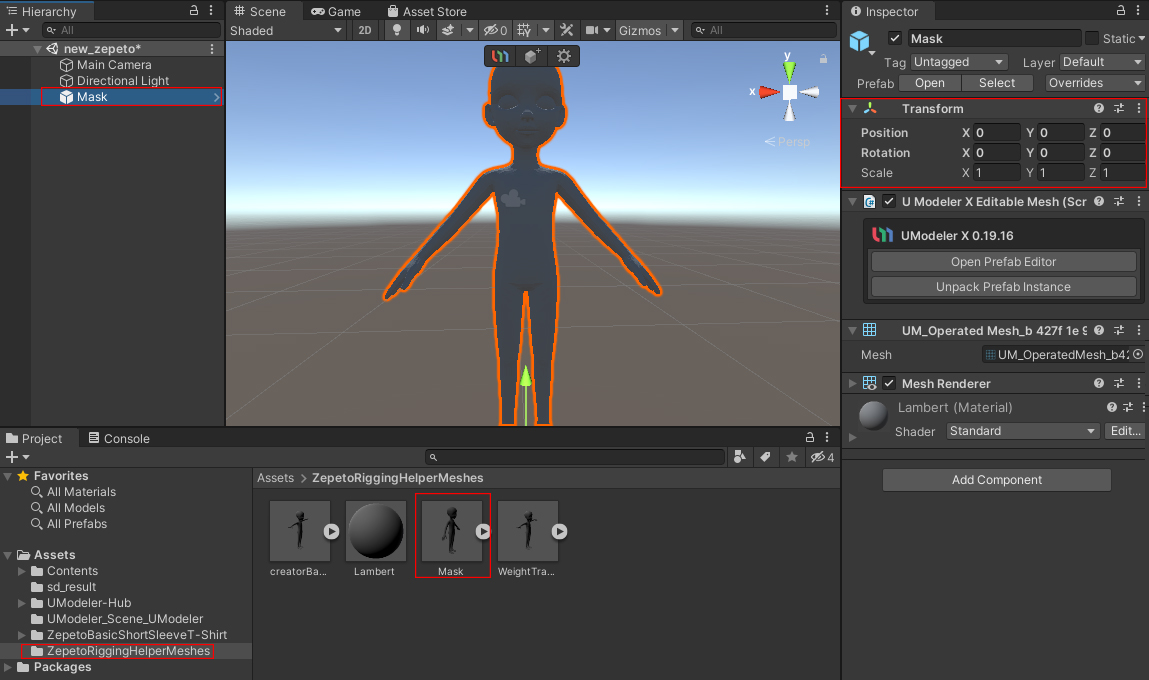
Task: Switch to the Console tab
Action: (x=119, y=438)
